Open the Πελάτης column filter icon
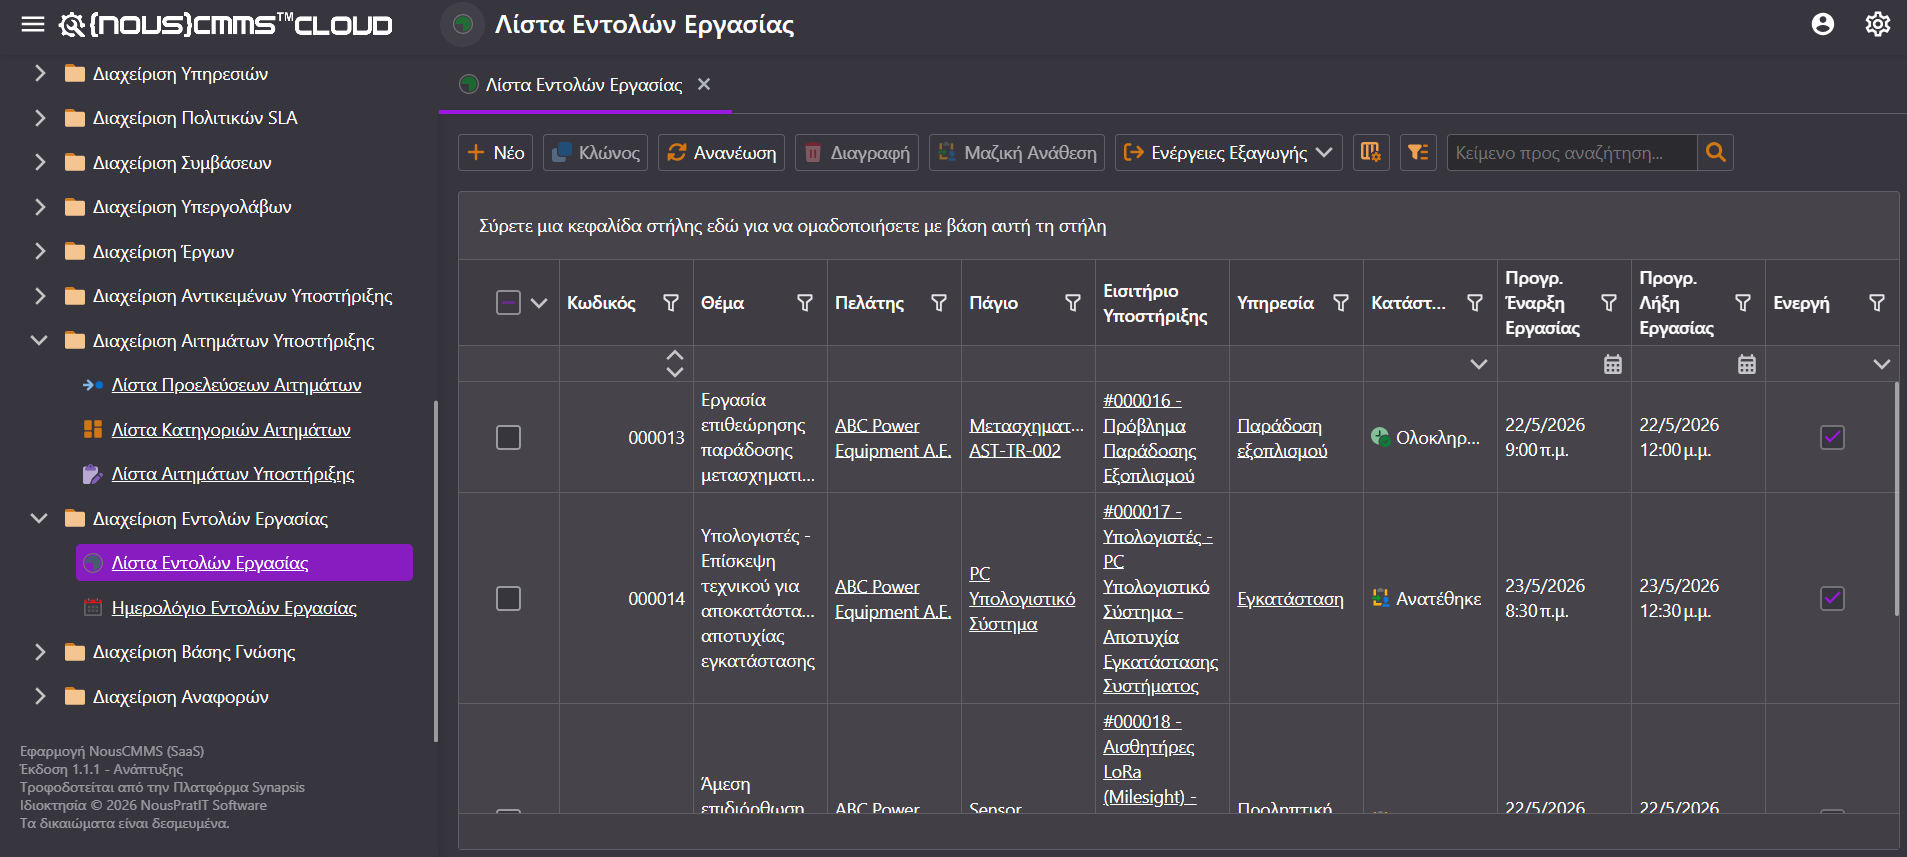 tap(939, 303)
